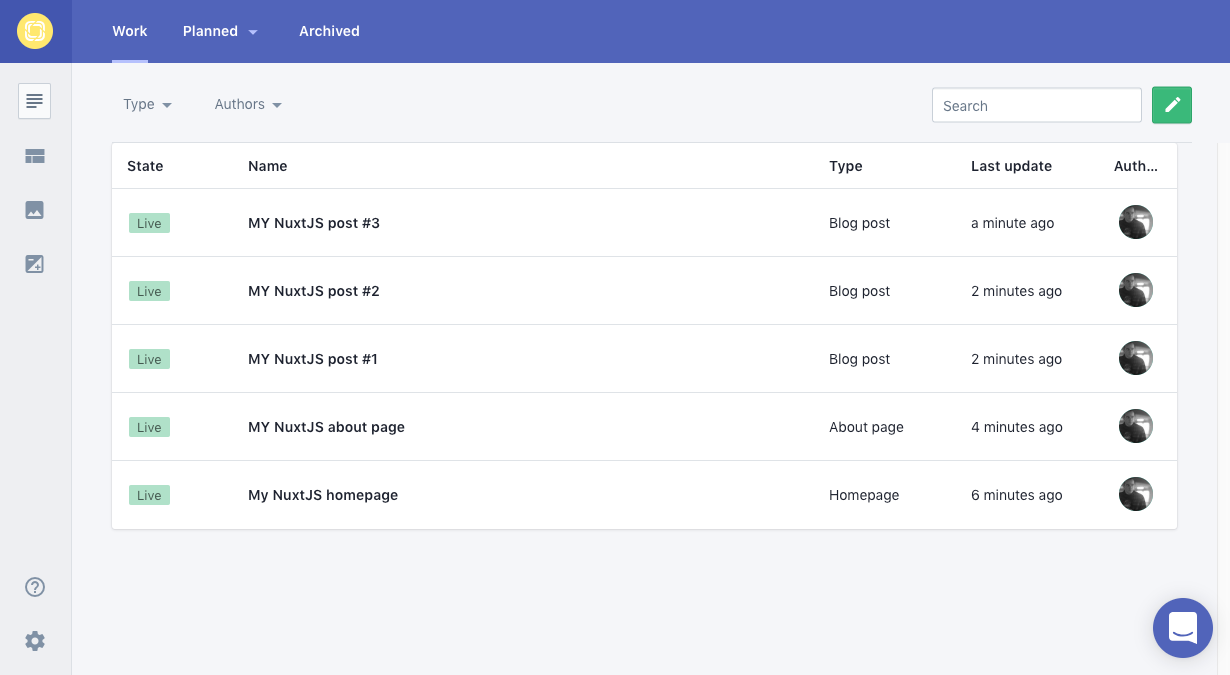
Task: Click the Type column header
Action: (846, 166)
